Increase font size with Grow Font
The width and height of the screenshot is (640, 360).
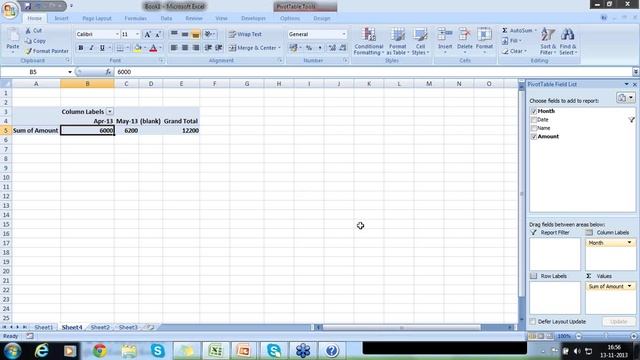point(147,34)
